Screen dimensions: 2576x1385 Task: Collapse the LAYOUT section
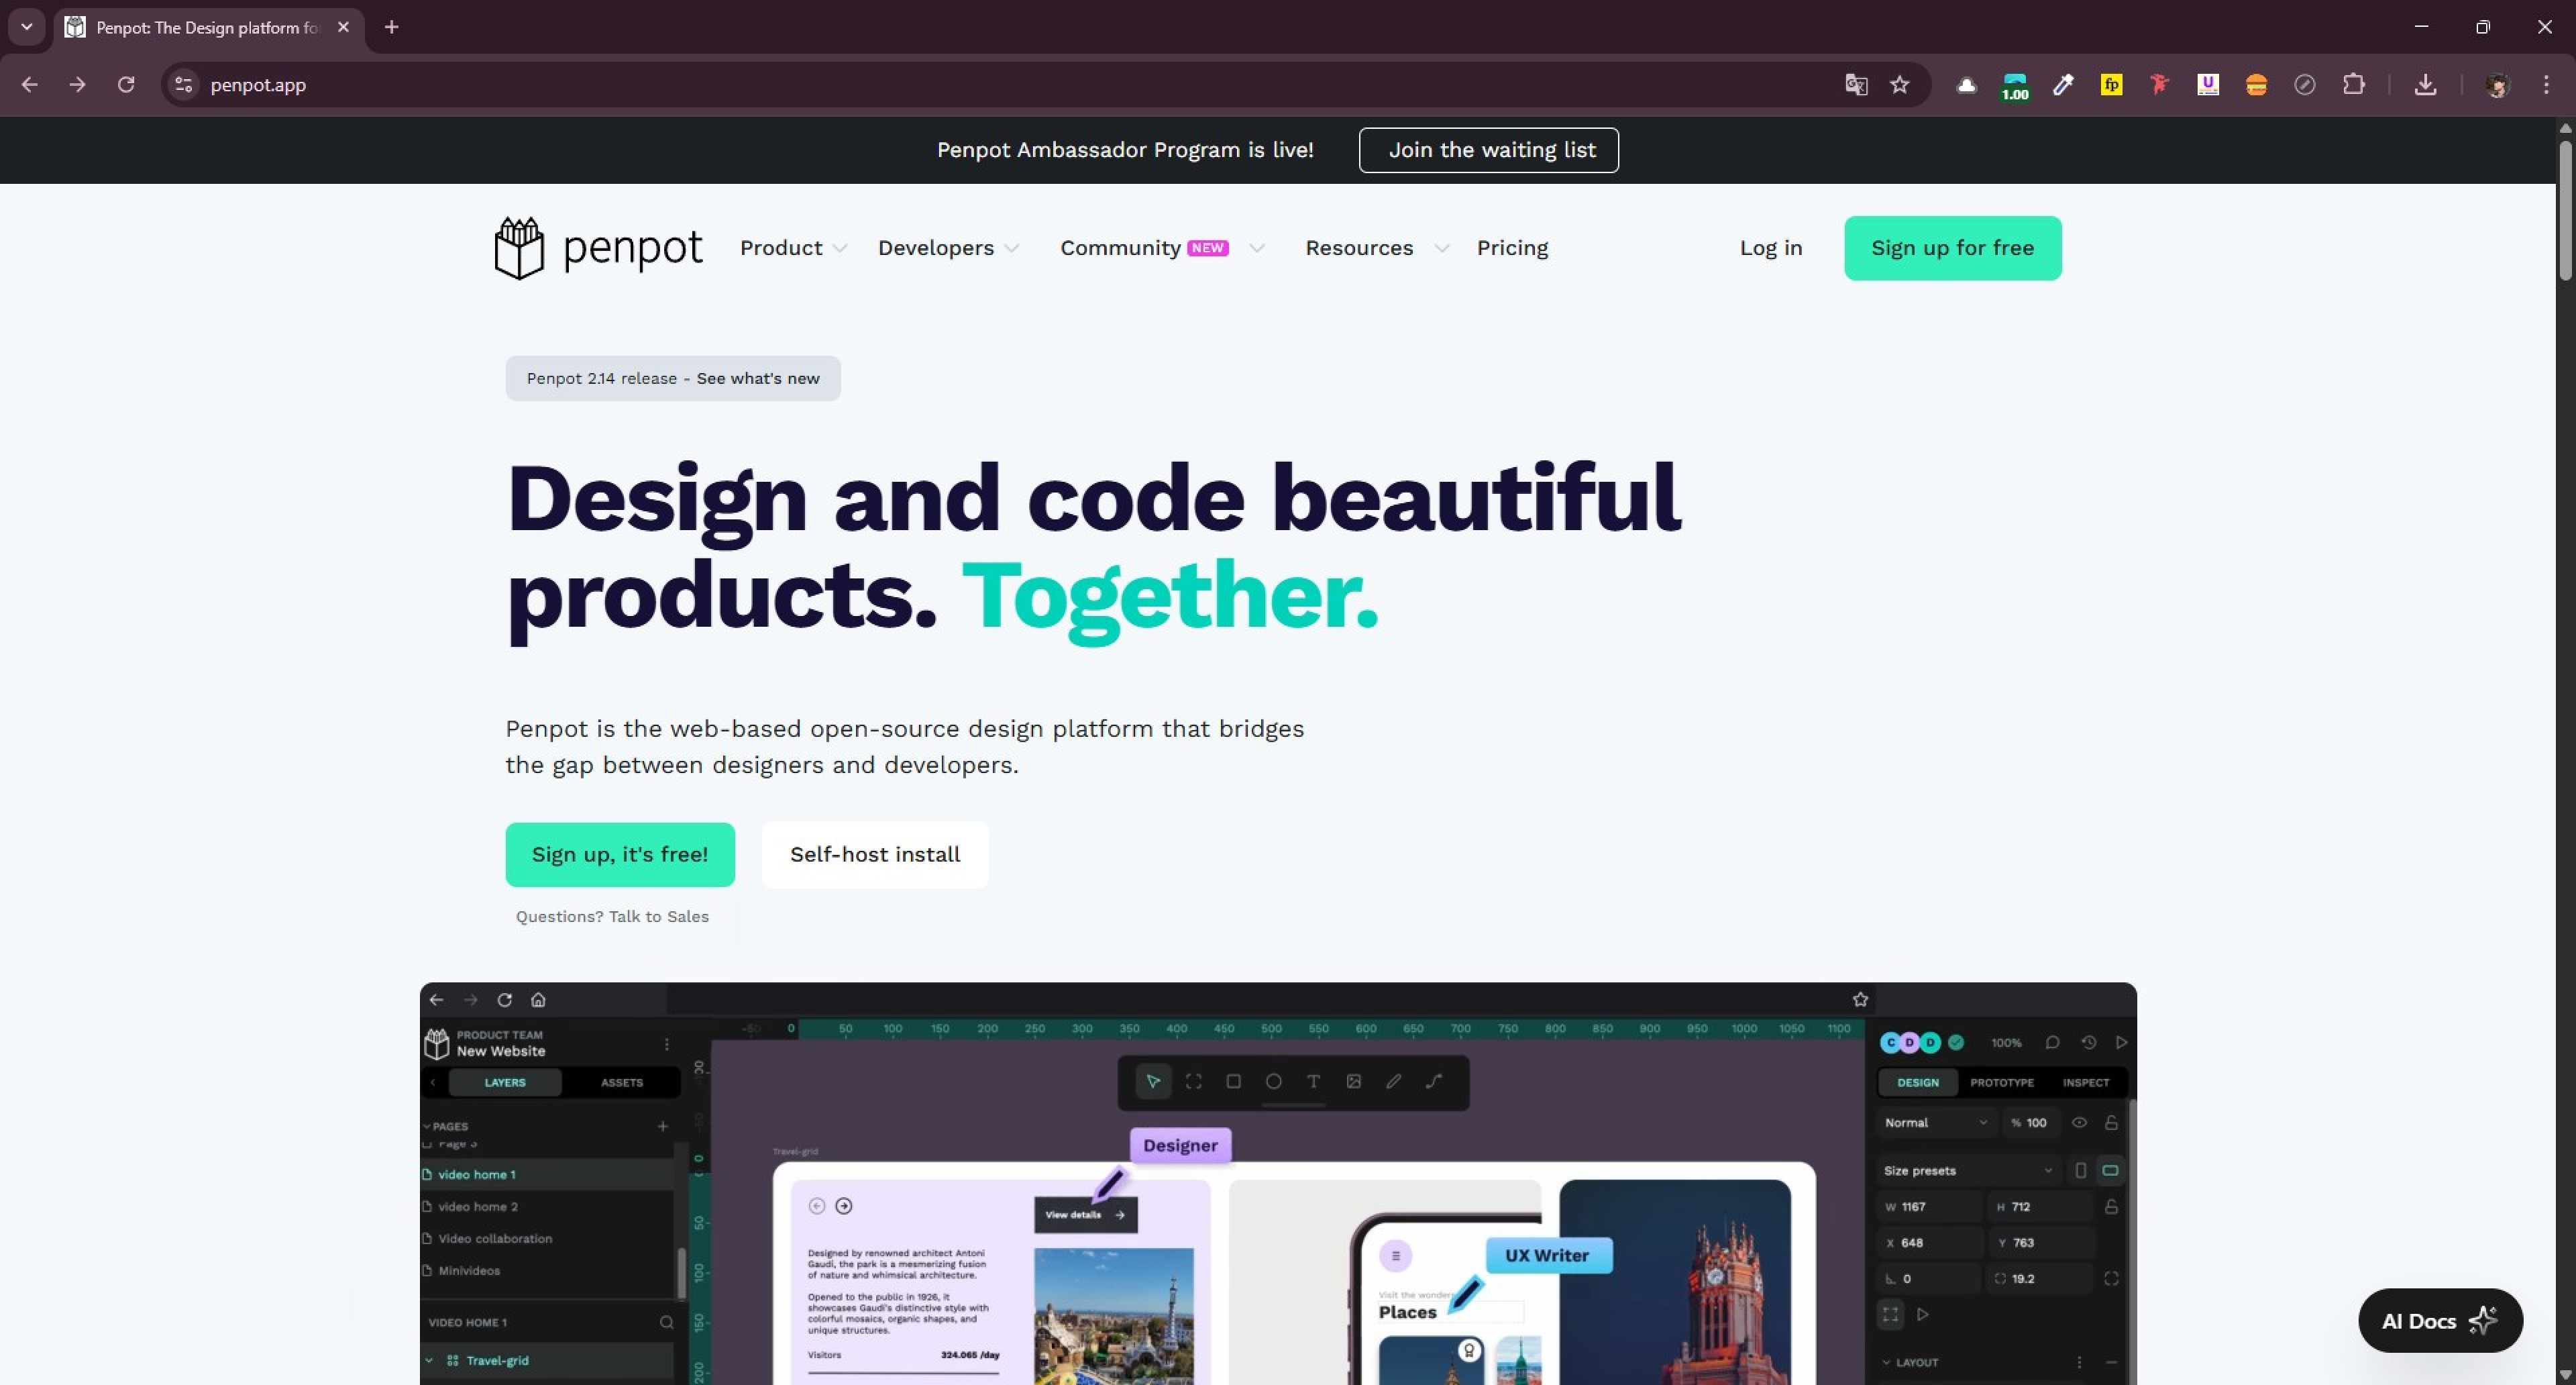tap(1887, 1362)
